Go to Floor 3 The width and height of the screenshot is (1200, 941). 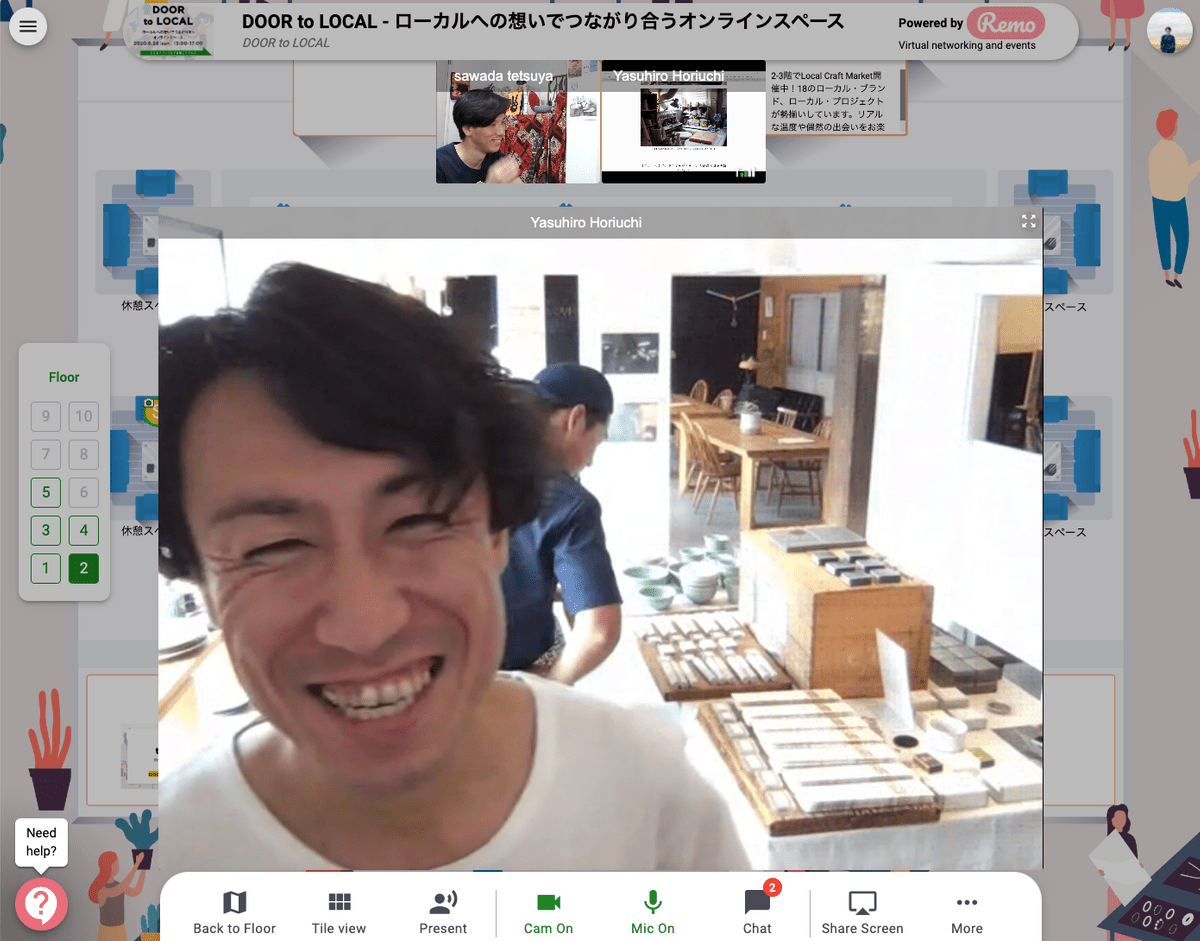pyautogui.click(x=45, y=530)
